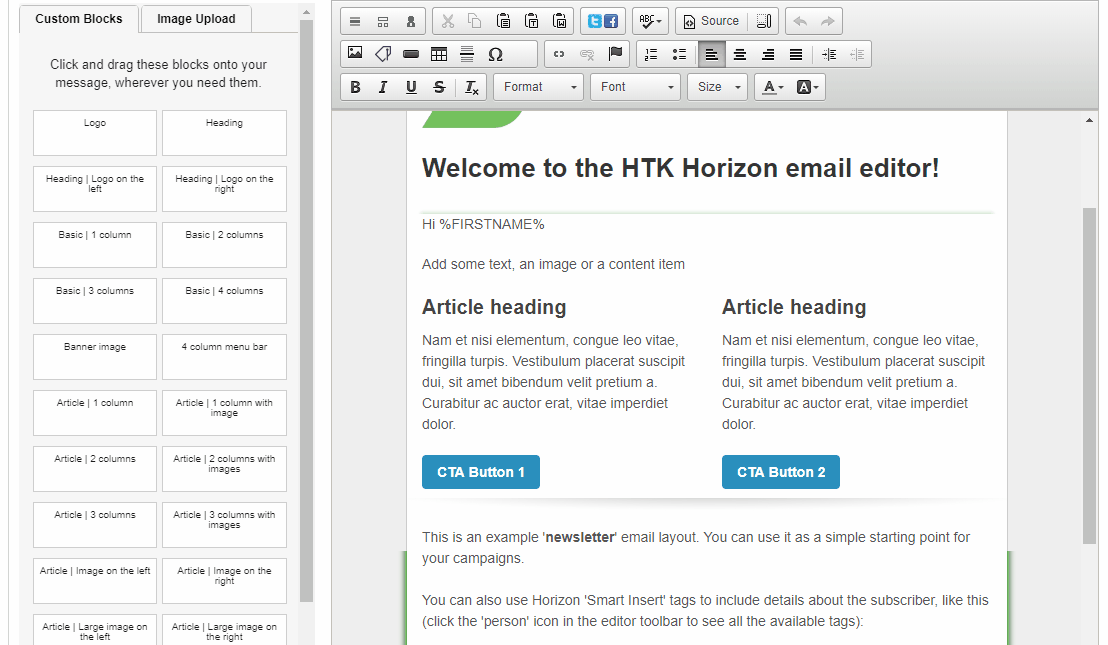Toggle bold text formatting

click(x=355, y=87)
